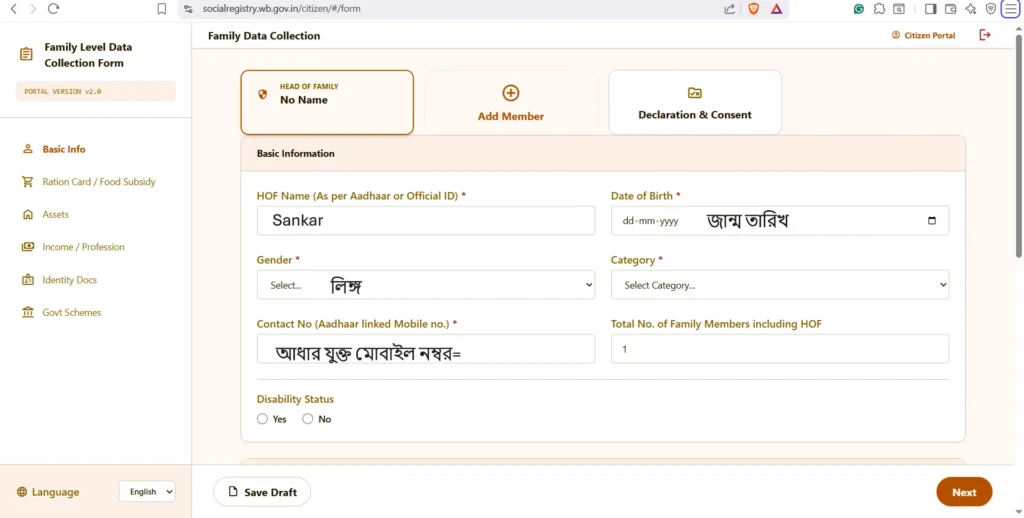Viewport: 1024px width, 518px height.
Task: Click the Basic Information section header
Action: [603, 154]
